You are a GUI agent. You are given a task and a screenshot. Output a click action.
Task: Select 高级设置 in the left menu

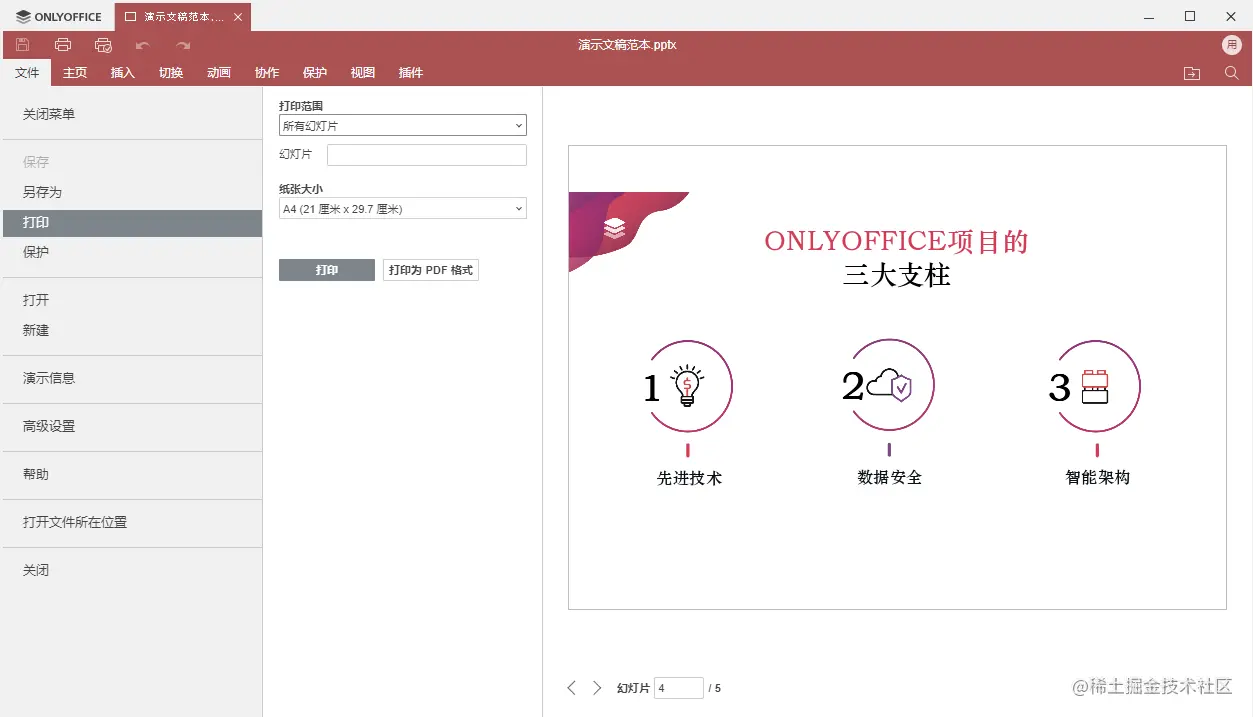pos(49,426)
